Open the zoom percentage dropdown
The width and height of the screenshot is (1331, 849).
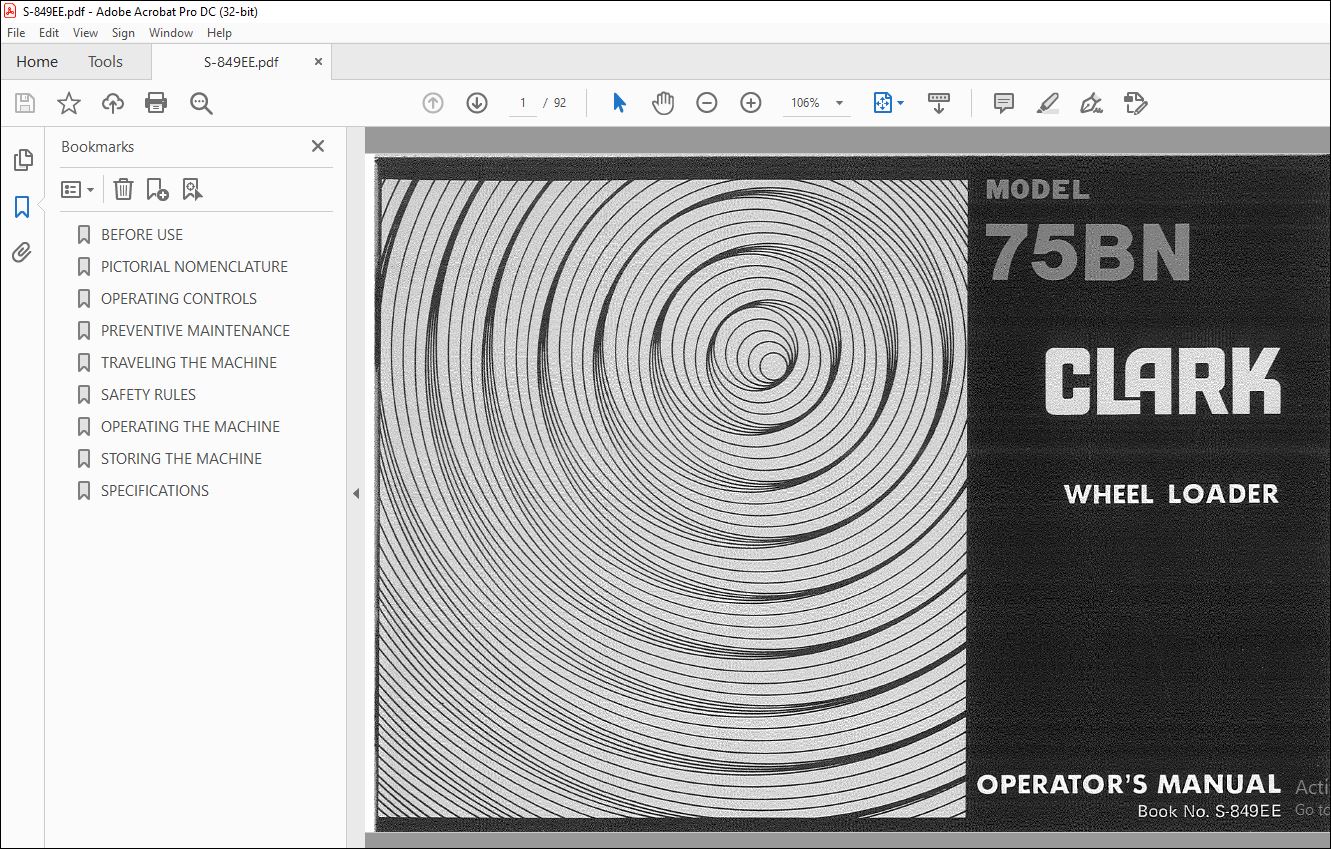[x=839, y=103]
